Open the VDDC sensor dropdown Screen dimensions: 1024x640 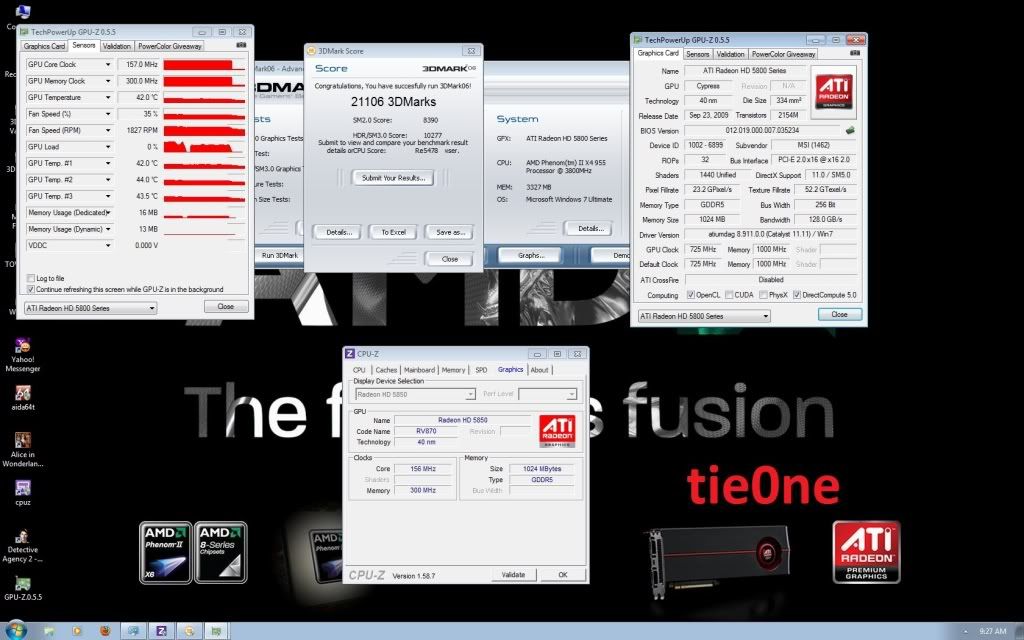tap(108, 246)
